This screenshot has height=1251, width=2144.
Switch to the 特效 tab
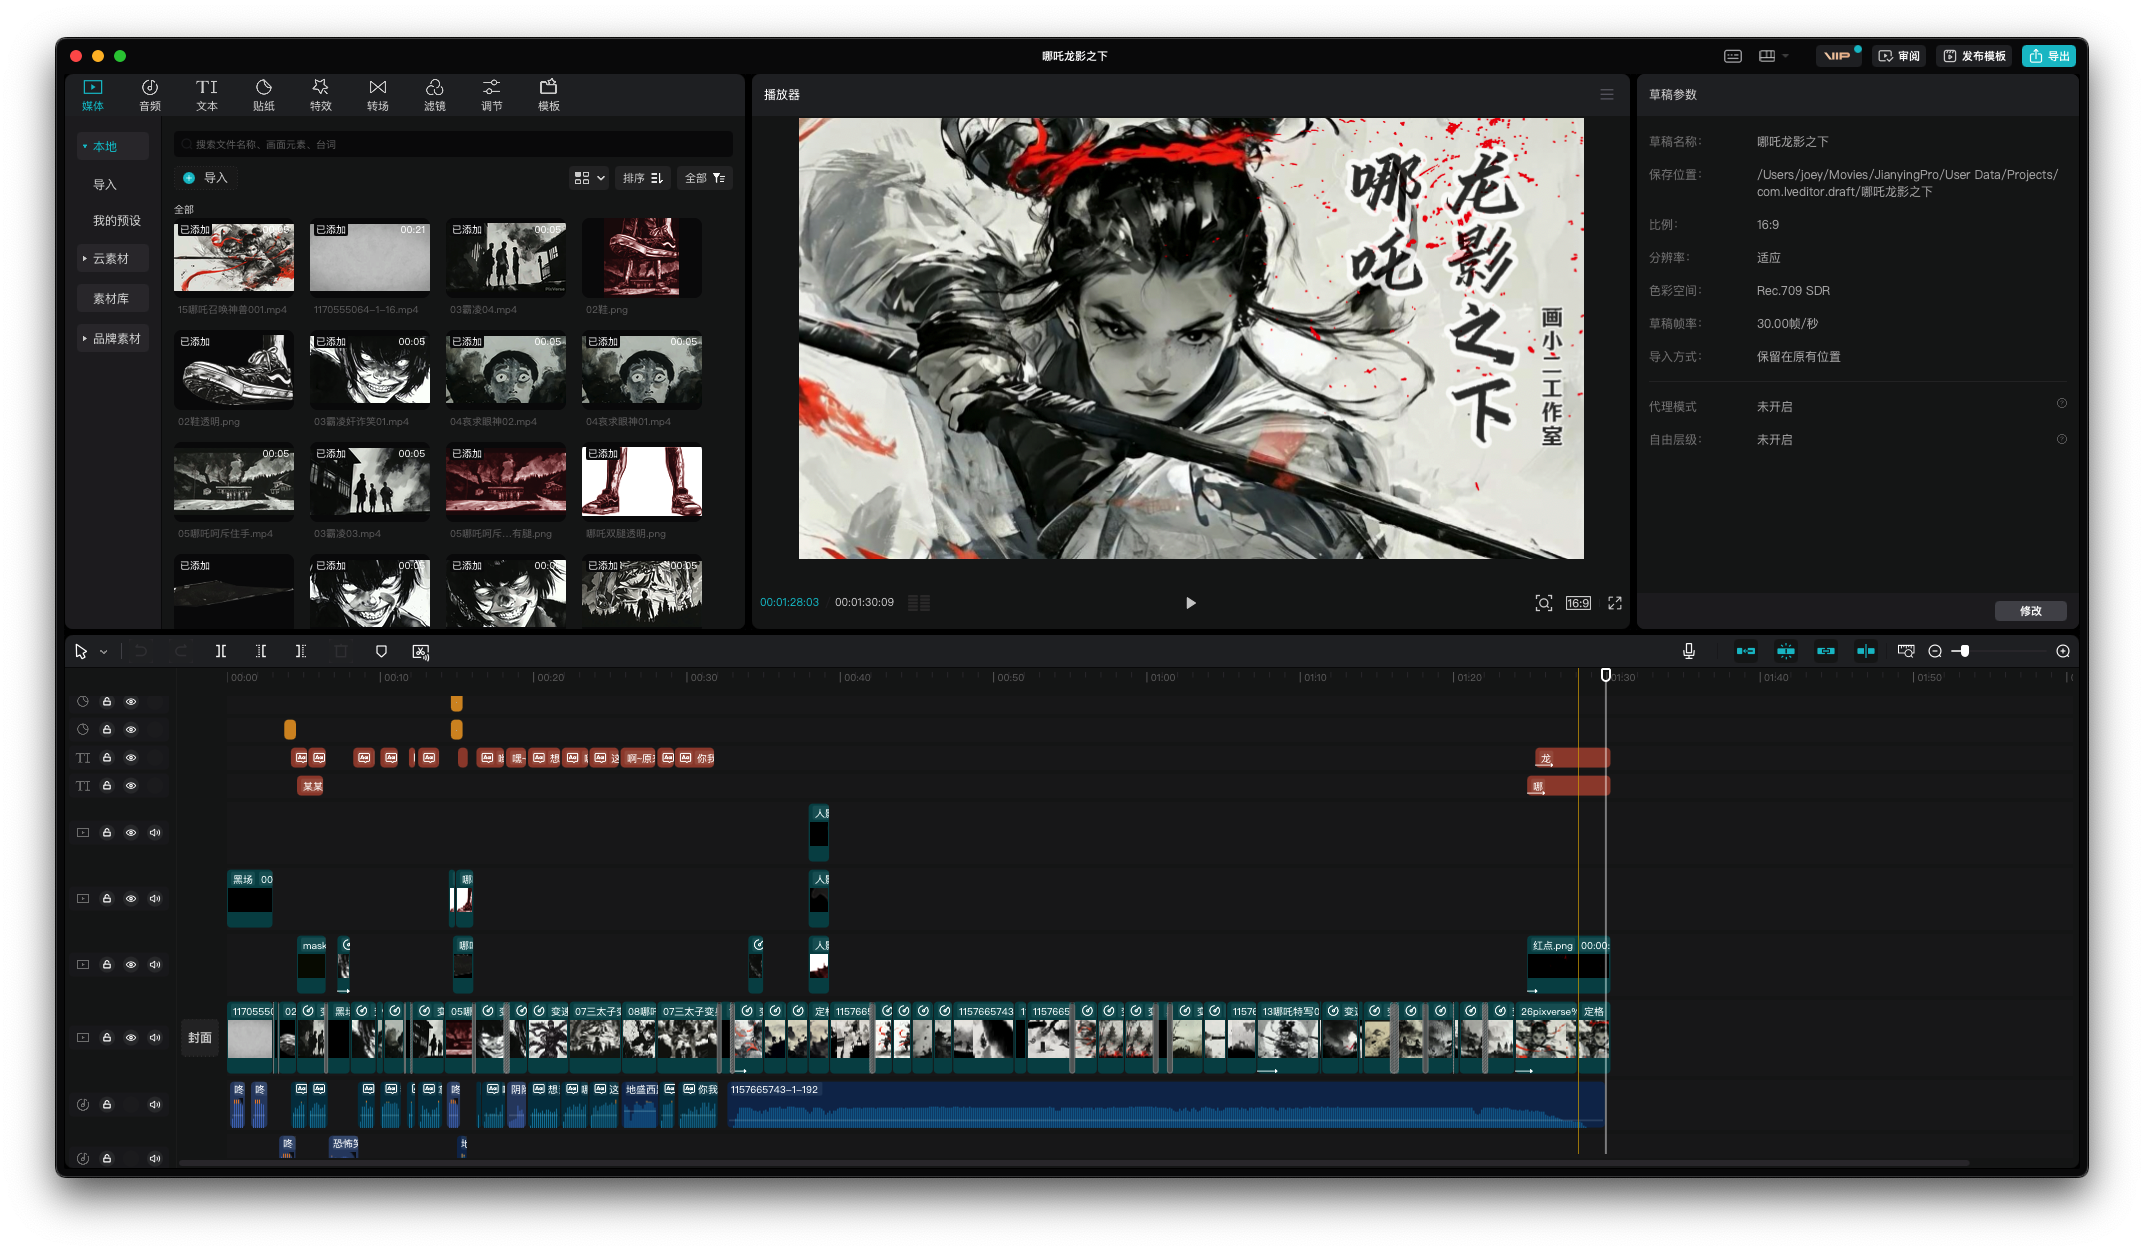[321, 95]
